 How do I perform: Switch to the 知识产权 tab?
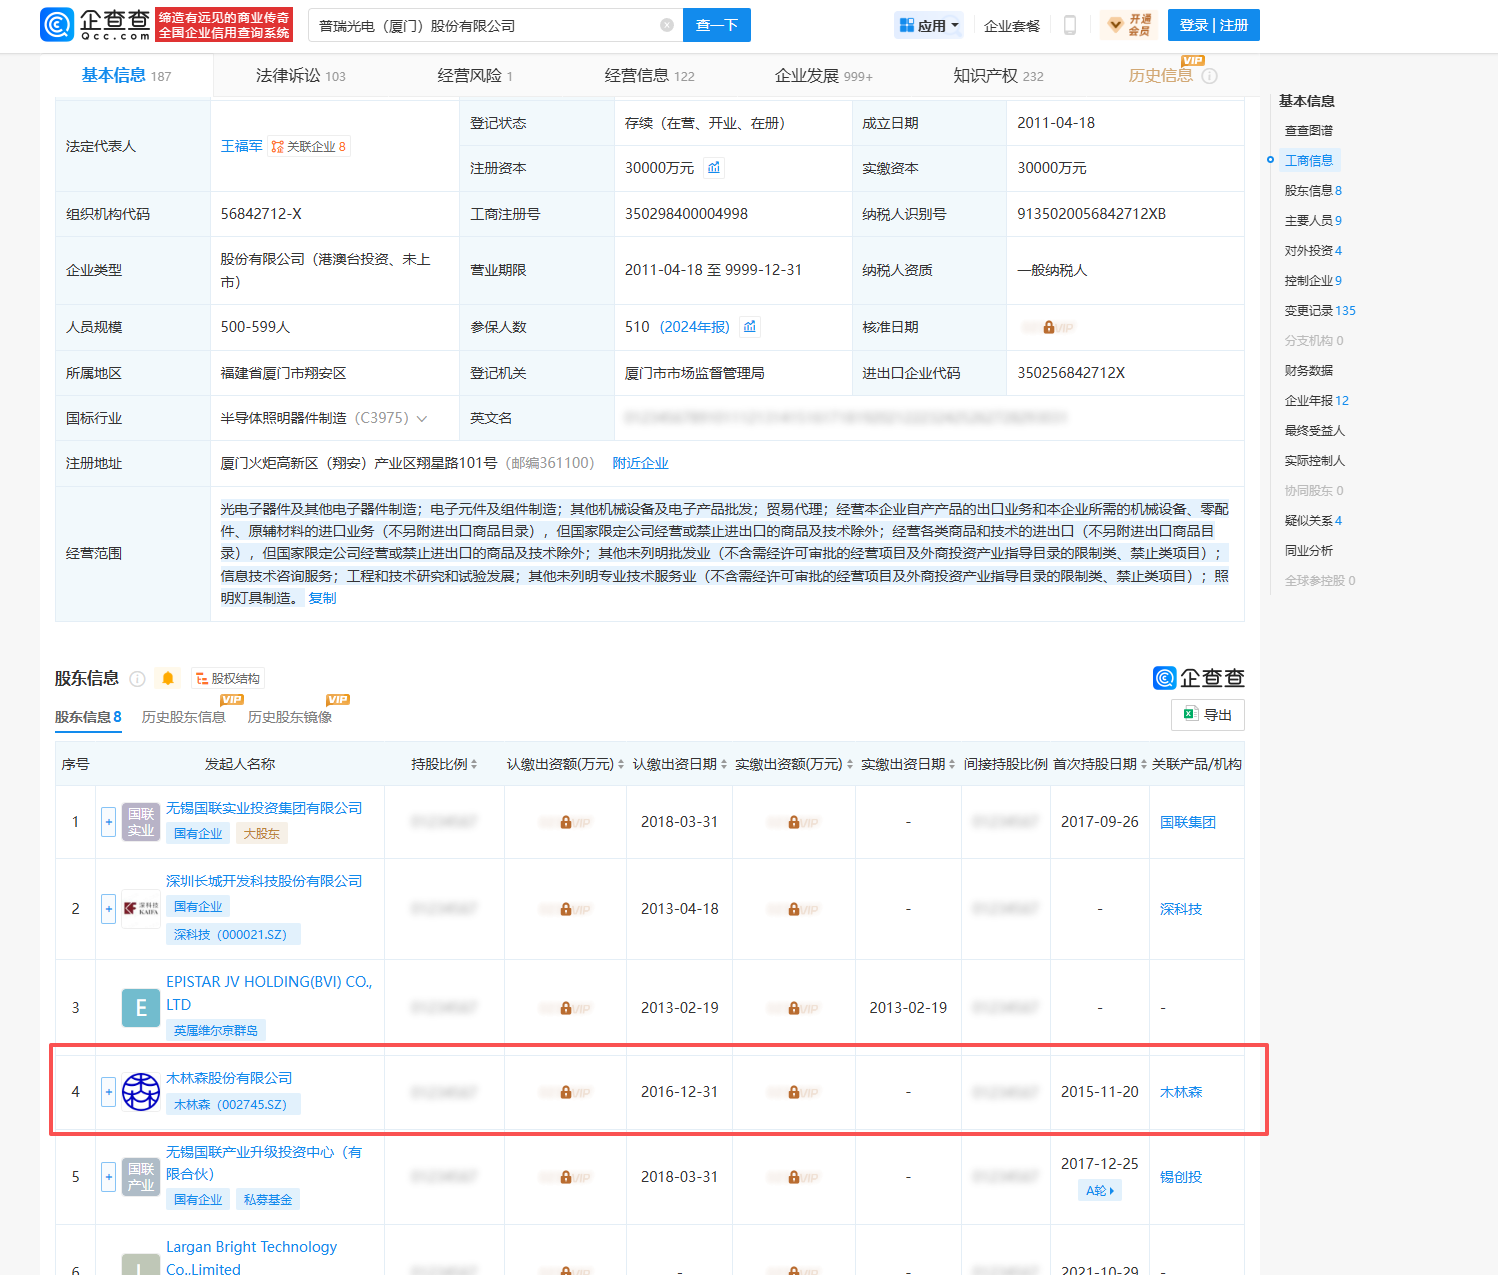(x=998, y=75)
